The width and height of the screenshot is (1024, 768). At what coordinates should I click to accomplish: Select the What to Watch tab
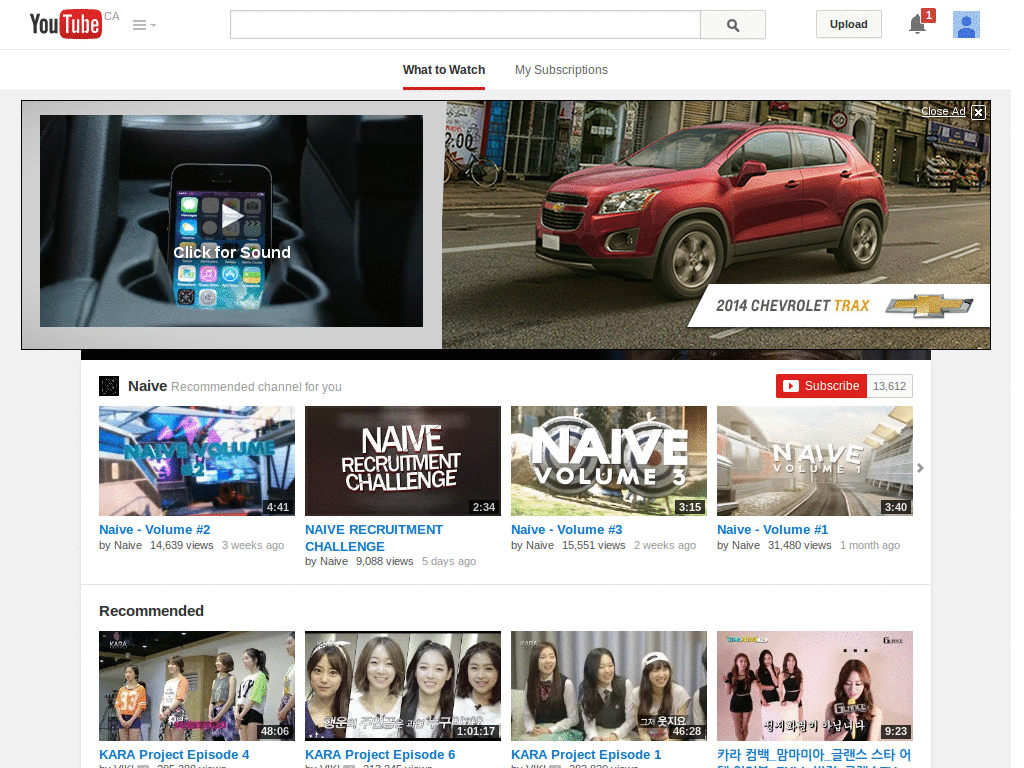click(444, 70)
